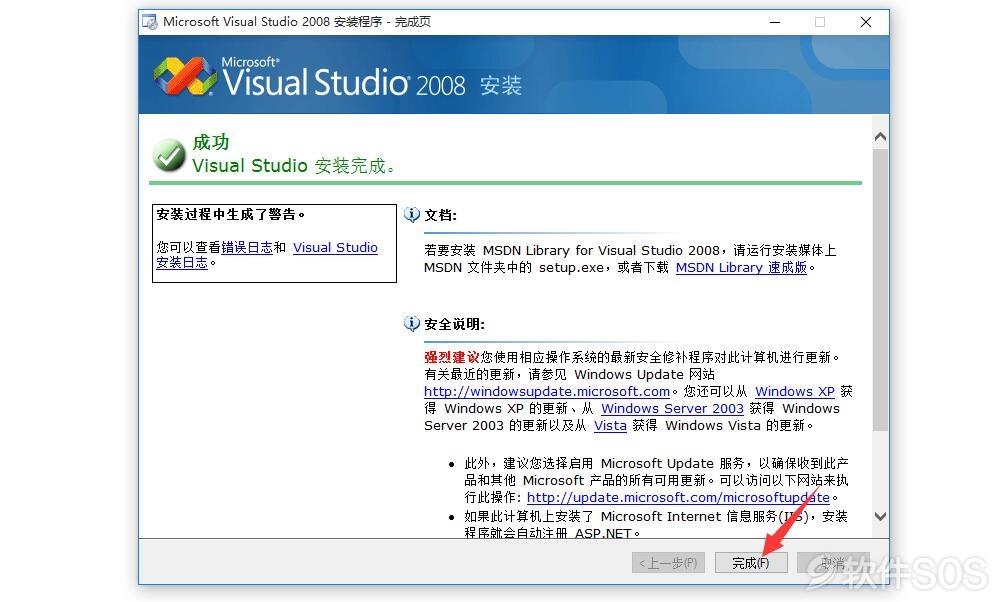
Task: Click the info icon beside 文档
Action: [x=412, y=215]
